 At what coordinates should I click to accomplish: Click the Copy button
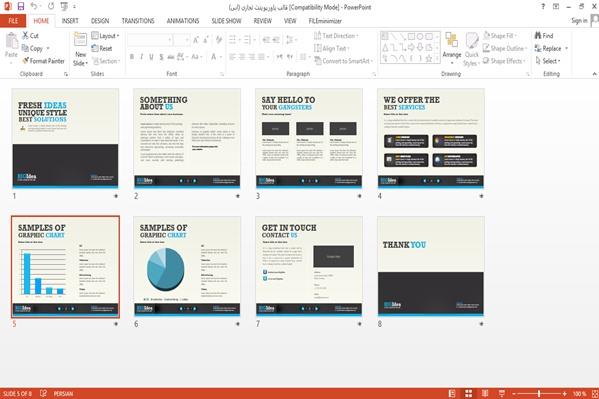coord(32,48)
